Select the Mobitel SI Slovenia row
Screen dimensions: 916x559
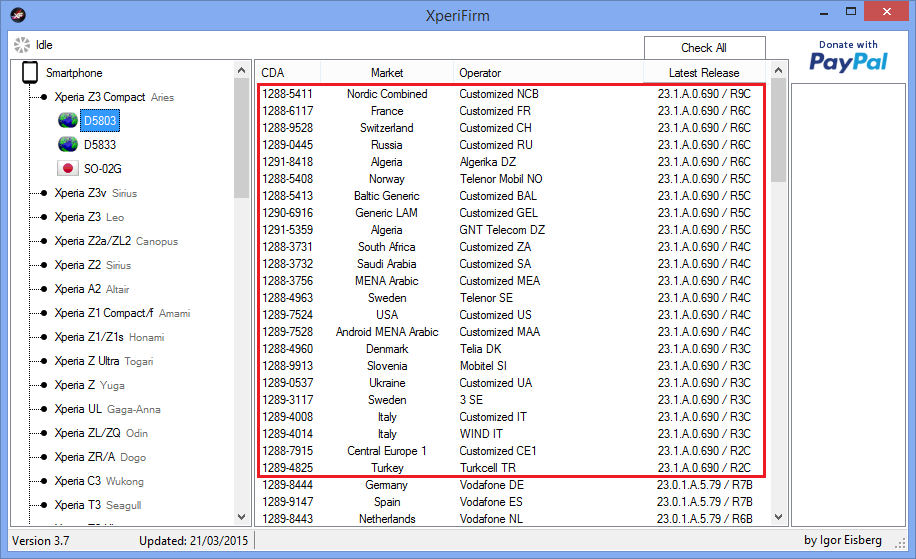511,366
